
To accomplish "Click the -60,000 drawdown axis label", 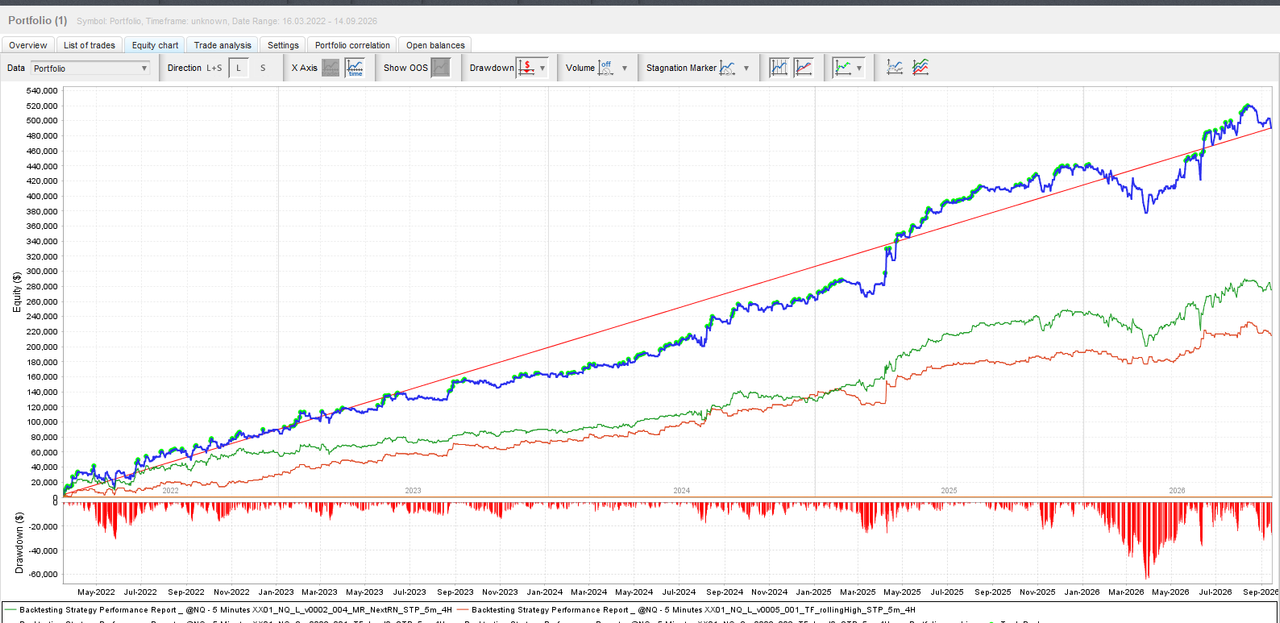I will click(43, 574).
